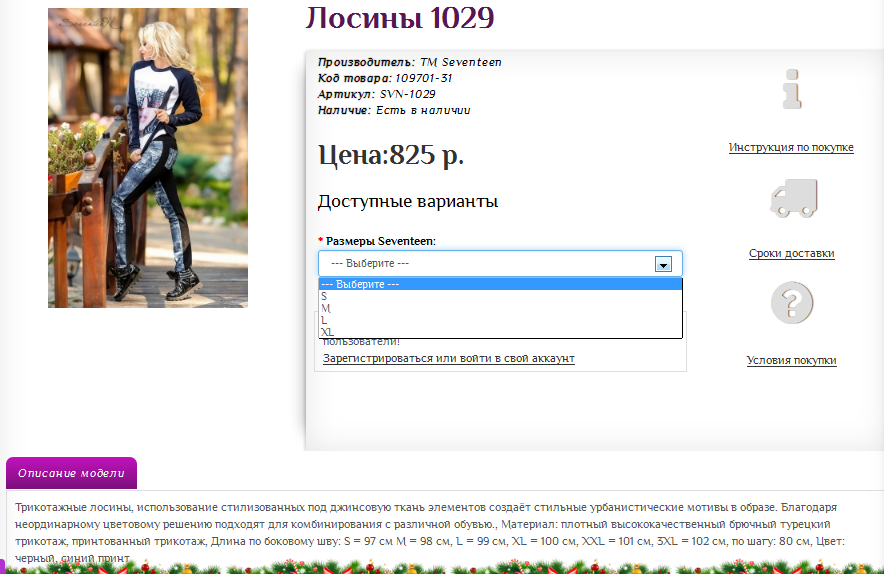Click the size dropdown arrow button

pyautogui.click(x=662, y=264)
